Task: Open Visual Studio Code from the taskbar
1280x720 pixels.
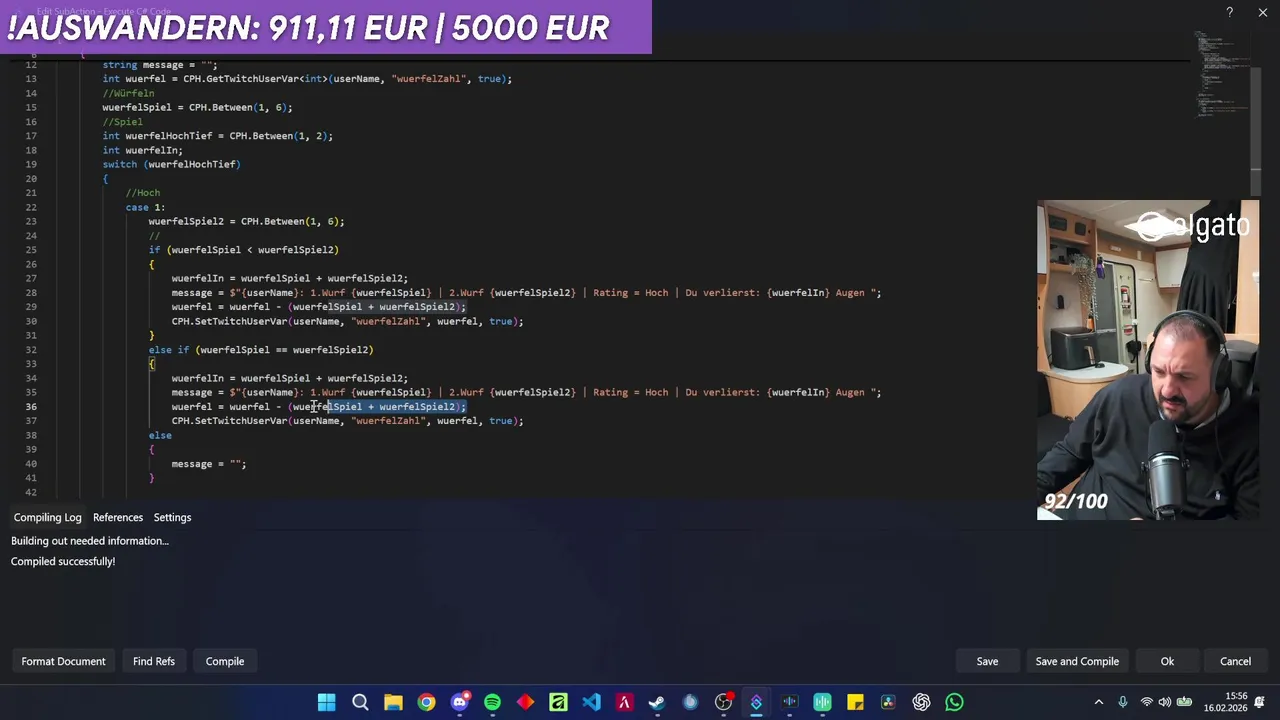Action: pyautogui.click(x=591, y=702)
